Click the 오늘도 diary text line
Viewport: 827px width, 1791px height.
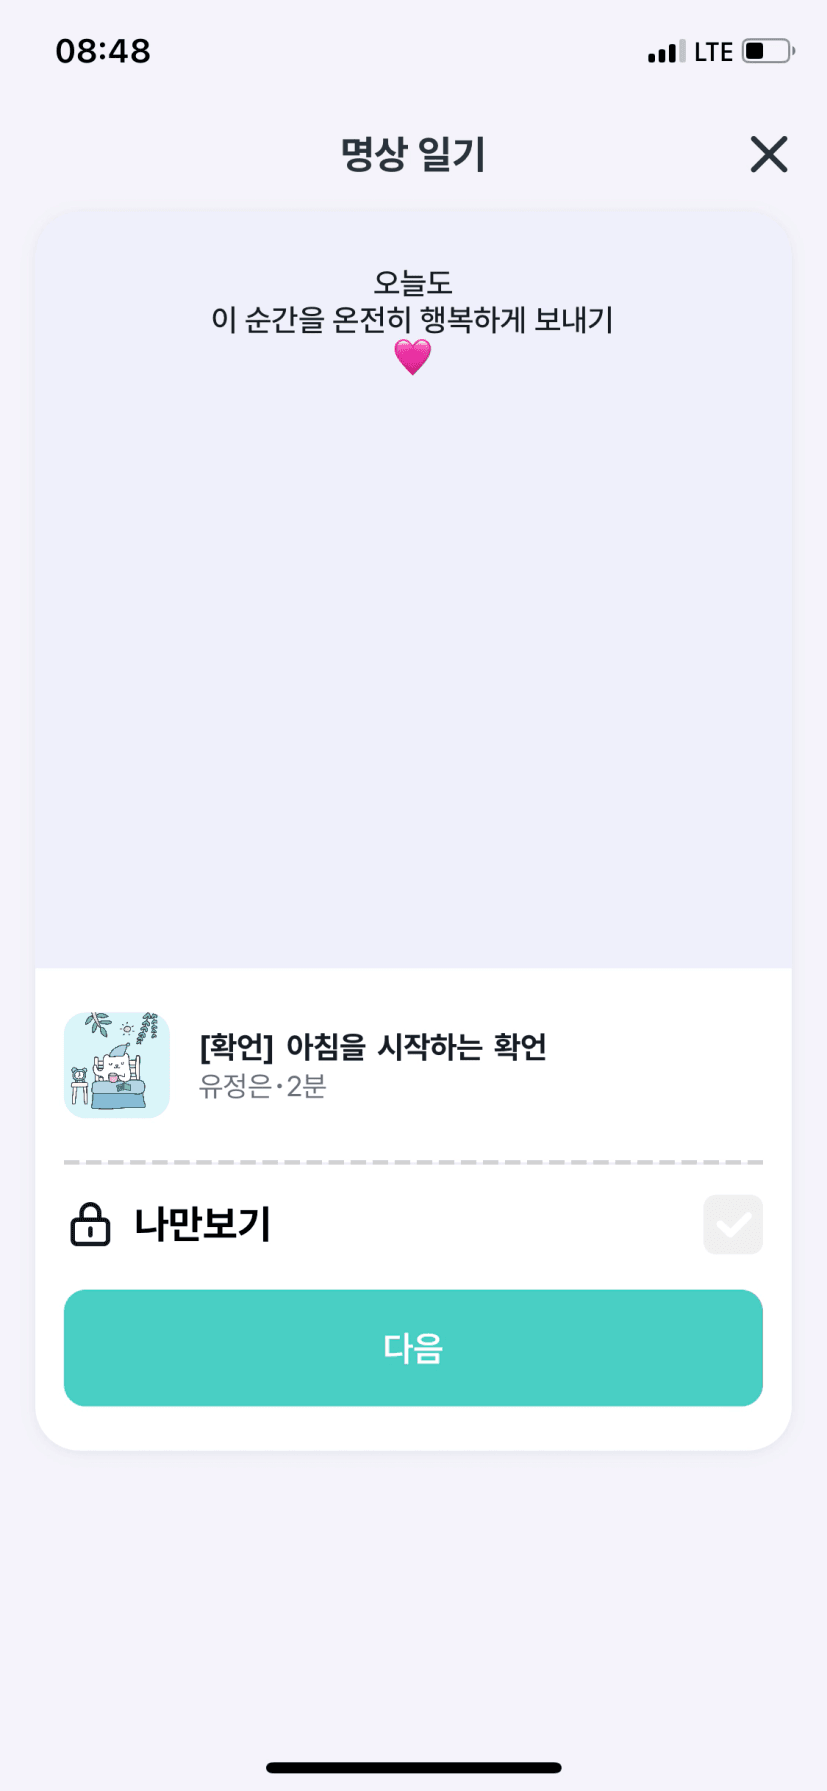point(413,283)
